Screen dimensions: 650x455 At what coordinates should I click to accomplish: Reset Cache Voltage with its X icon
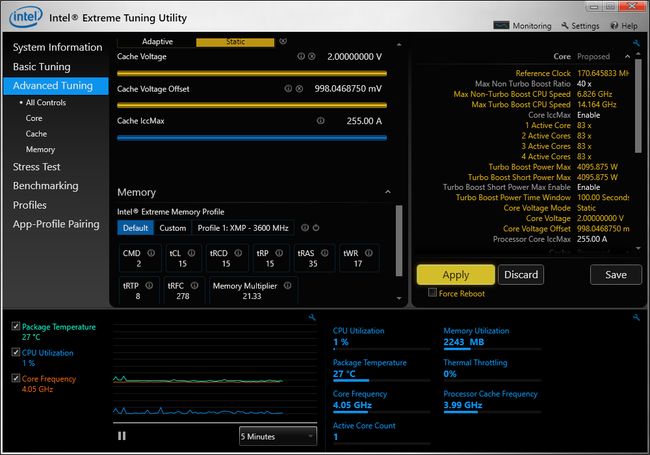pyautogui.click(x=311, y=56)
